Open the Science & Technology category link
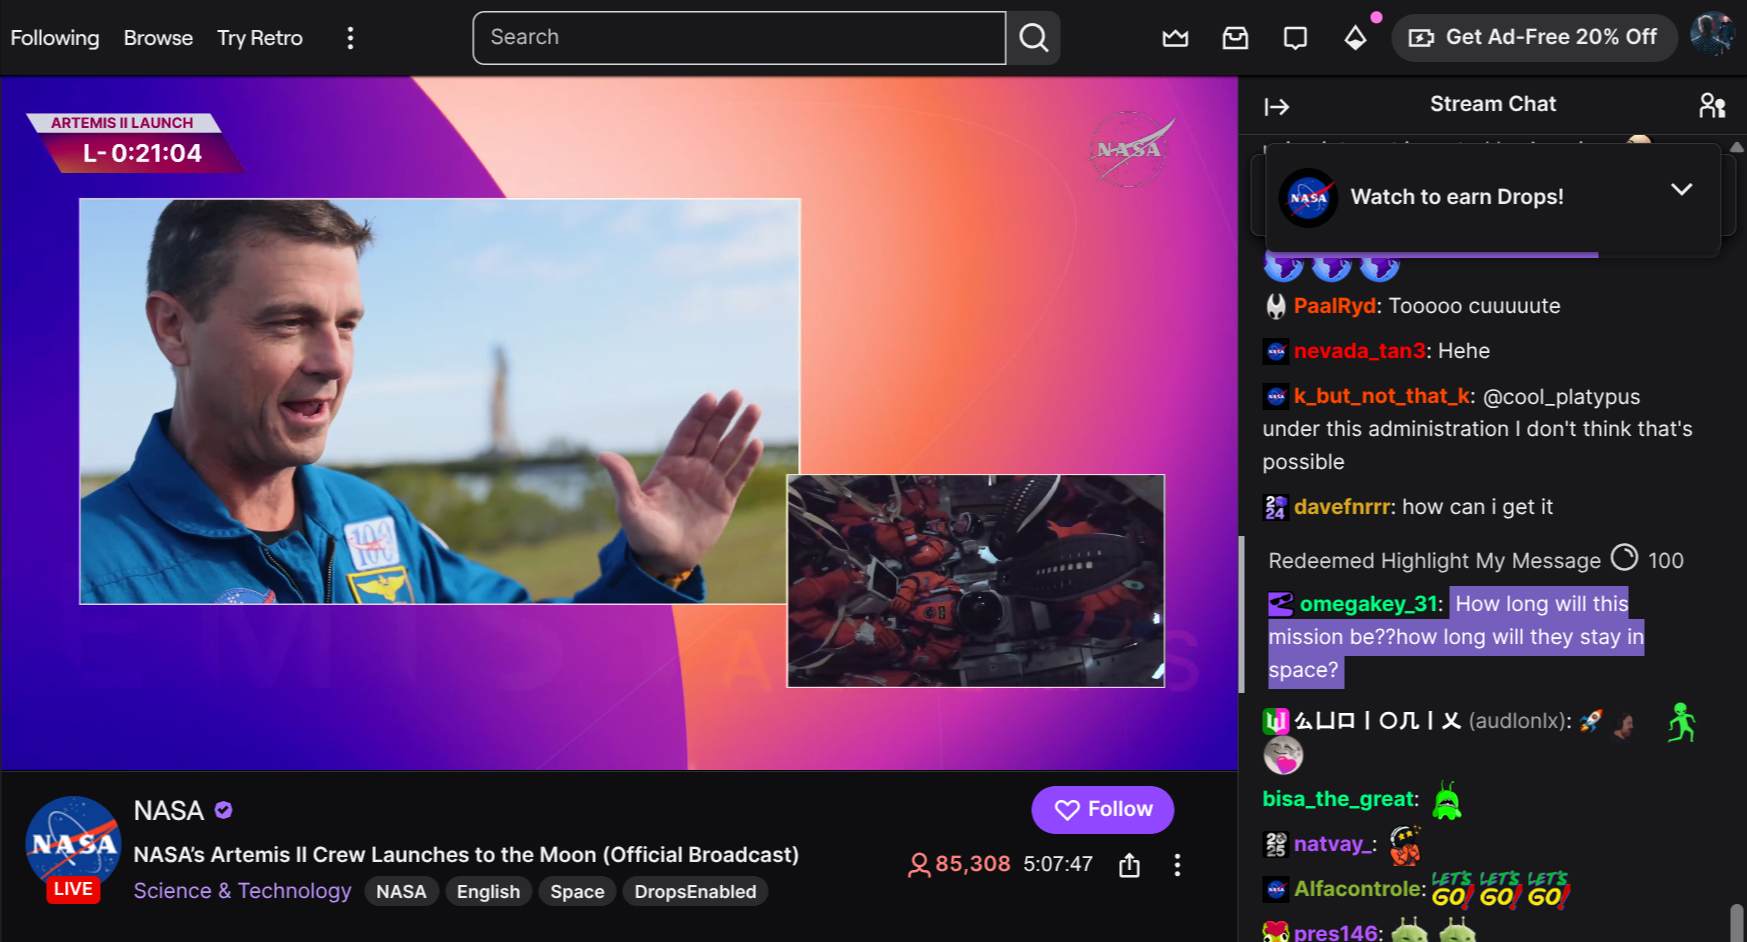 pyautogui.click(x=243, y=890)
